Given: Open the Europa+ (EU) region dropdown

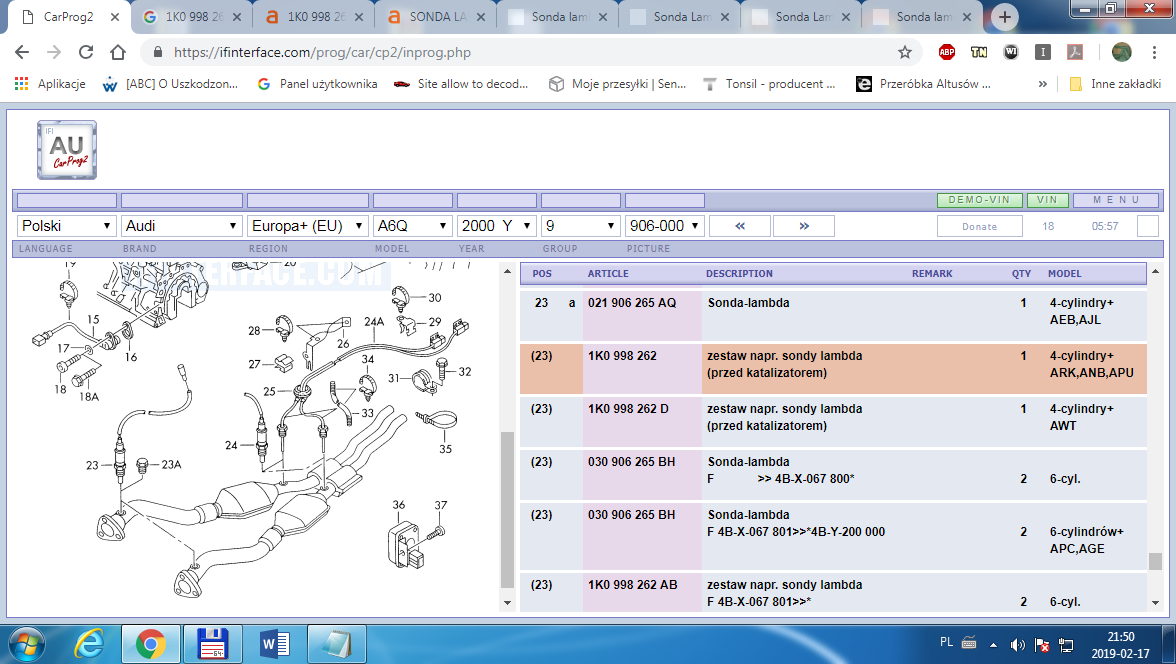Looking at the screenshot, I should [308, 226].
